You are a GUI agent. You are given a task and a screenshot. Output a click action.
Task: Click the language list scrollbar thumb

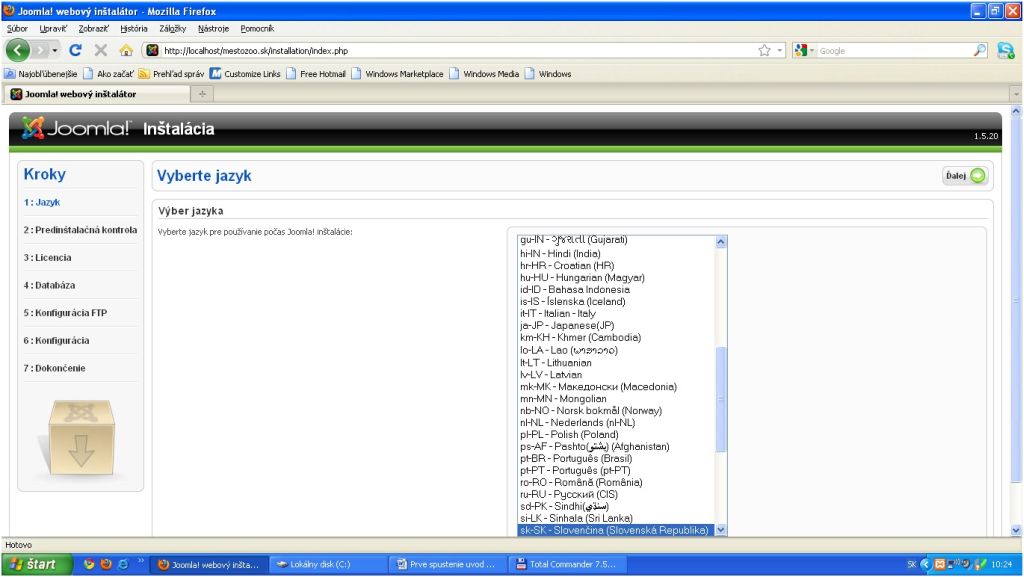point(721,399)
